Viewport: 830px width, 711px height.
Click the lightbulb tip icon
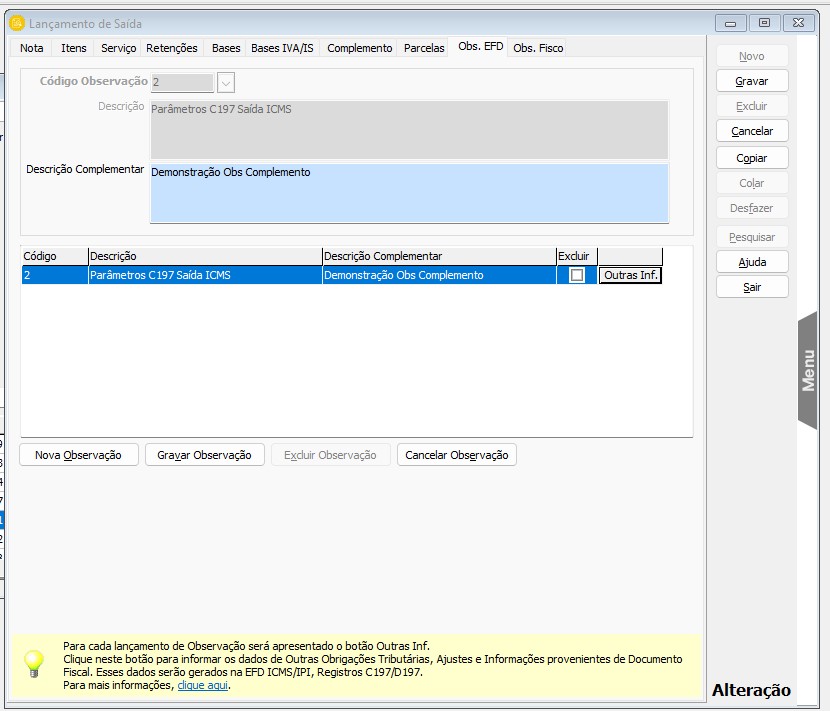35,664
